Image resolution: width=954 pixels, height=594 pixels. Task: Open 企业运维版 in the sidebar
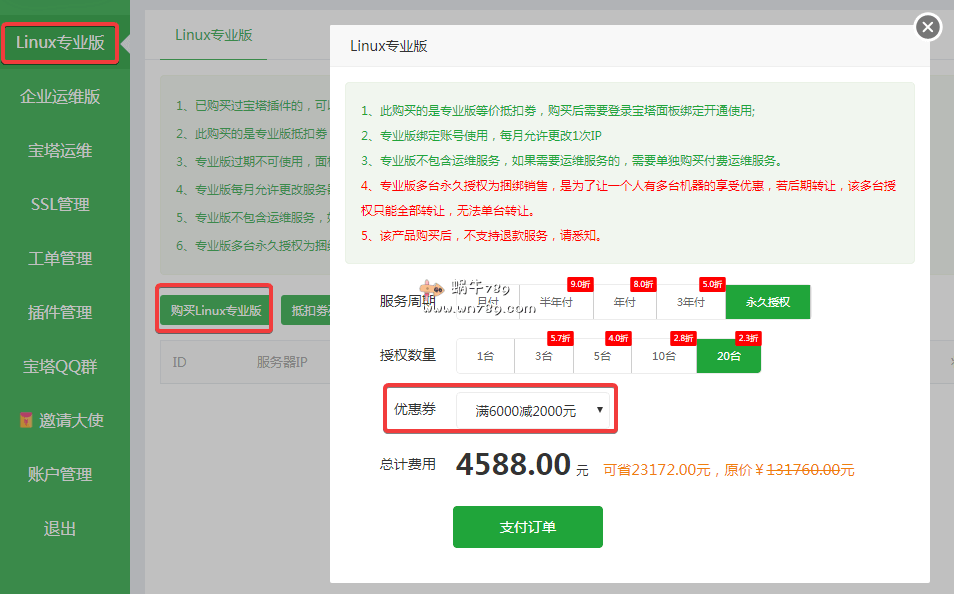tap(60, 97)
